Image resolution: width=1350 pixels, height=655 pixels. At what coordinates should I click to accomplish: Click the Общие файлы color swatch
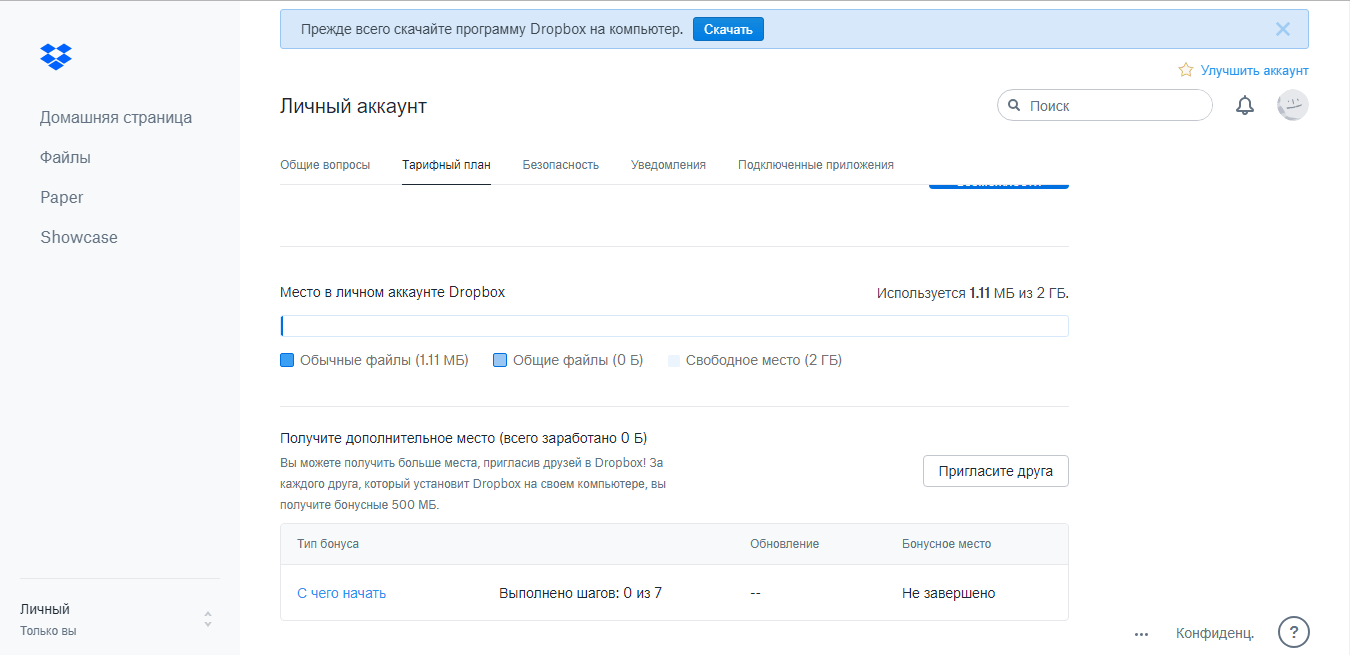click(x=500, y=360)
